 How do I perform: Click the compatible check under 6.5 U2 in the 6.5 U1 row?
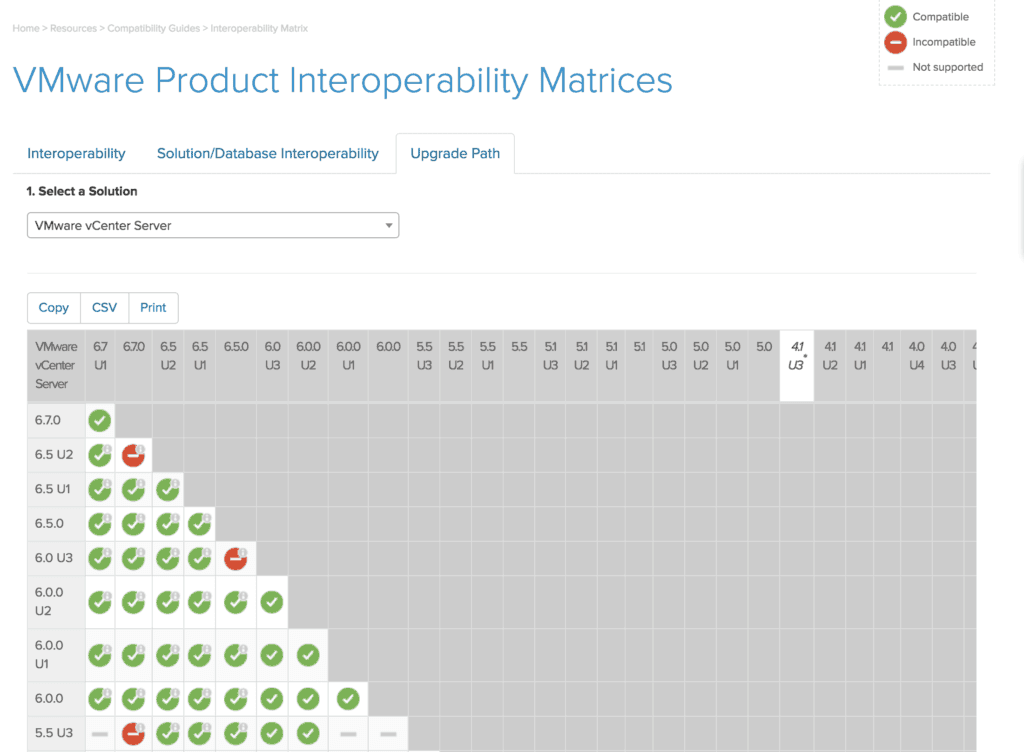click(x=168, y=490)
